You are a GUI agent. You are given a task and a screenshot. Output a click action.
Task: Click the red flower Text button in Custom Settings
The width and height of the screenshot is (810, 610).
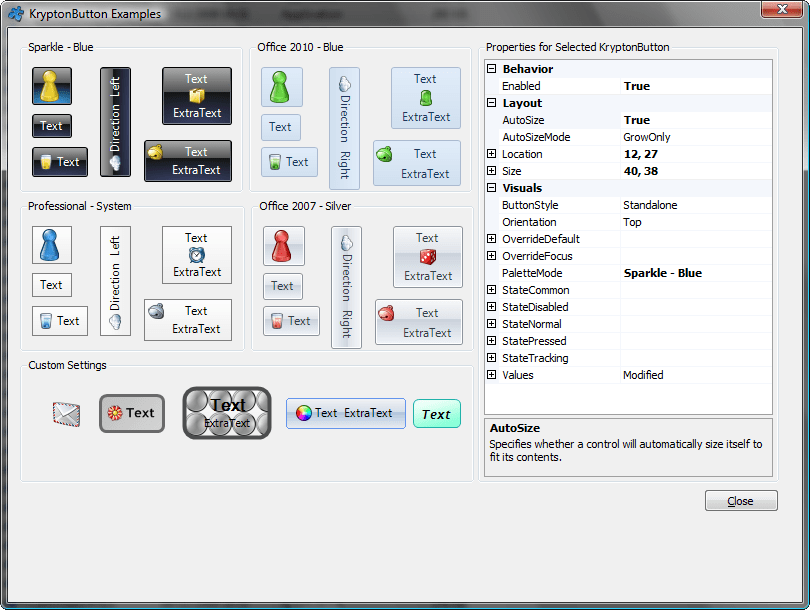131,412
